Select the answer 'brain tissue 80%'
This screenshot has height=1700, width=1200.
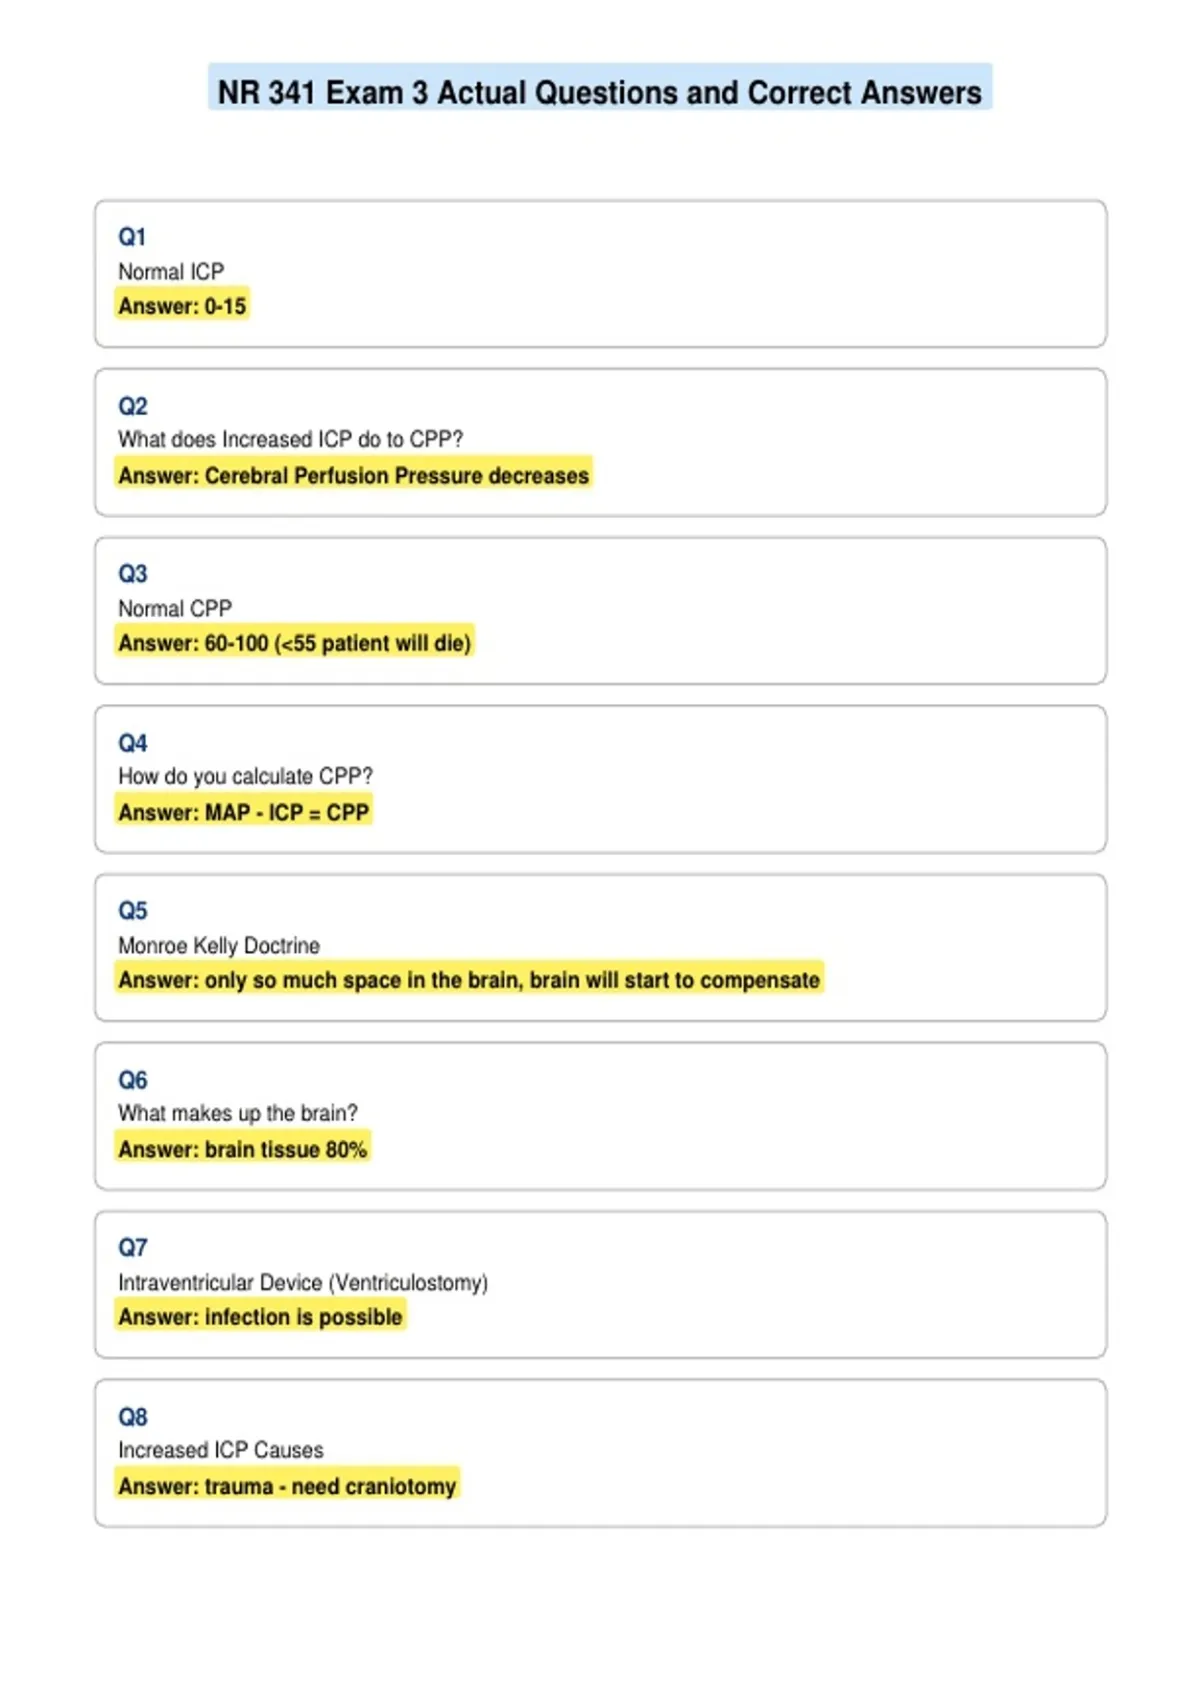pos(242,1148)
